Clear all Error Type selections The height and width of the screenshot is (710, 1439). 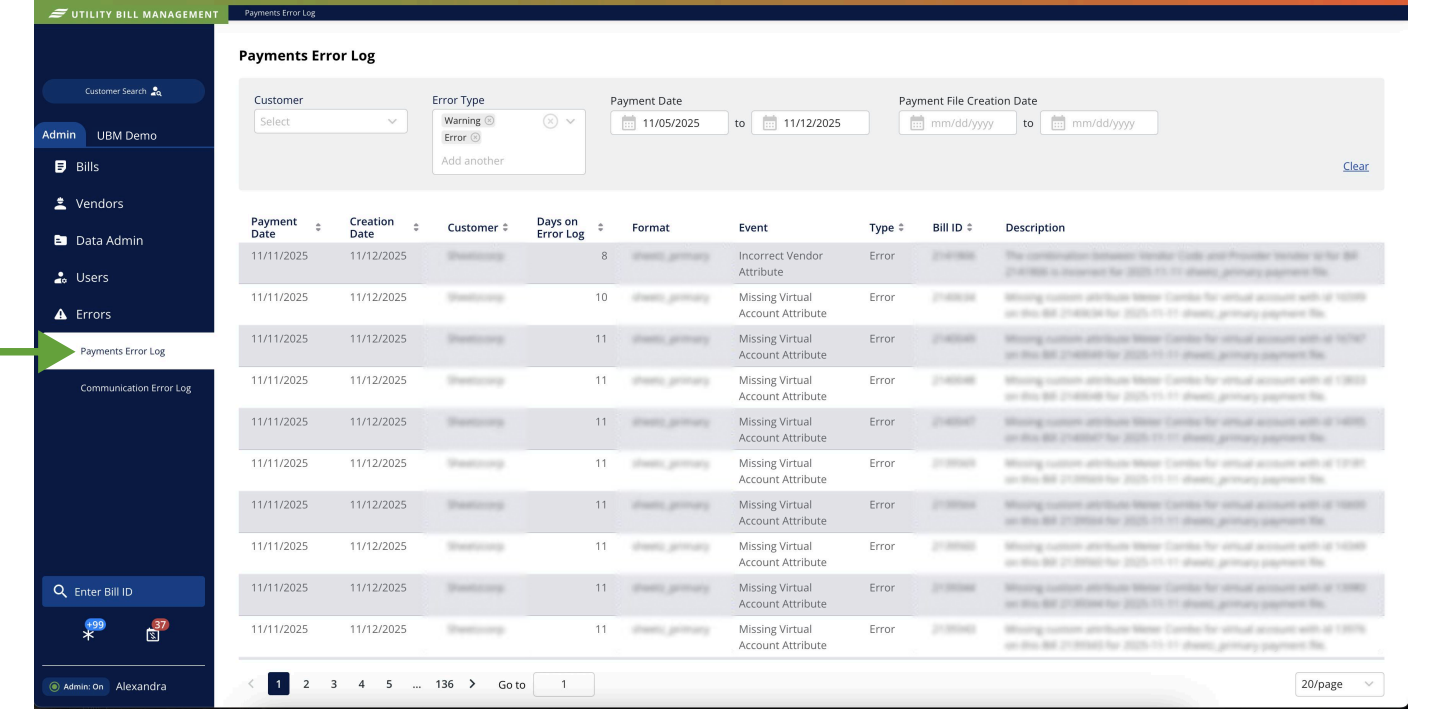coord(549,121)
